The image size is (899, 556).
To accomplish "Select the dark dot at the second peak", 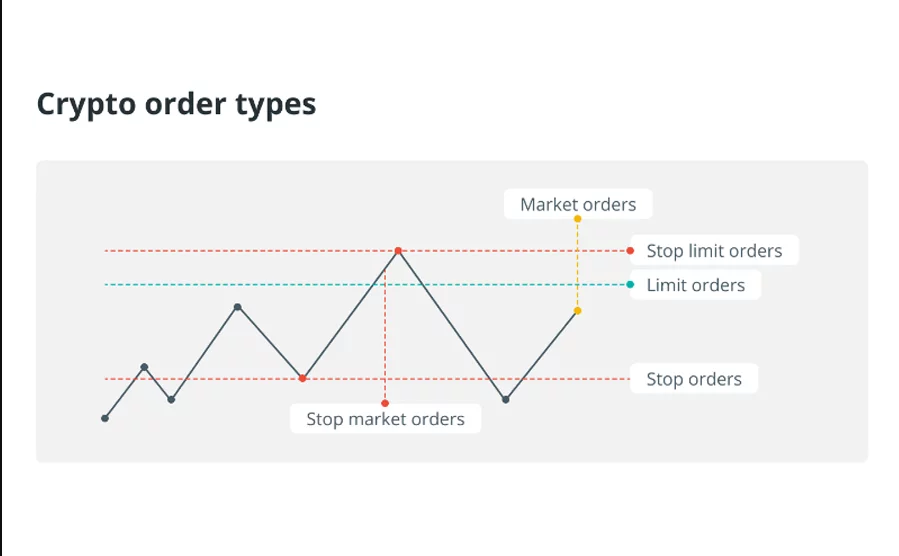I will pos(237,307).
